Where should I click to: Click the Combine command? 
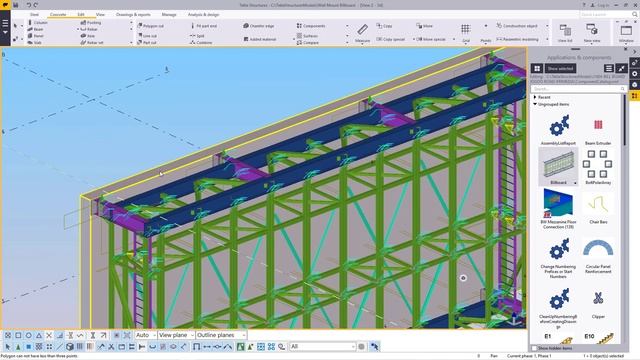(201, 42)
